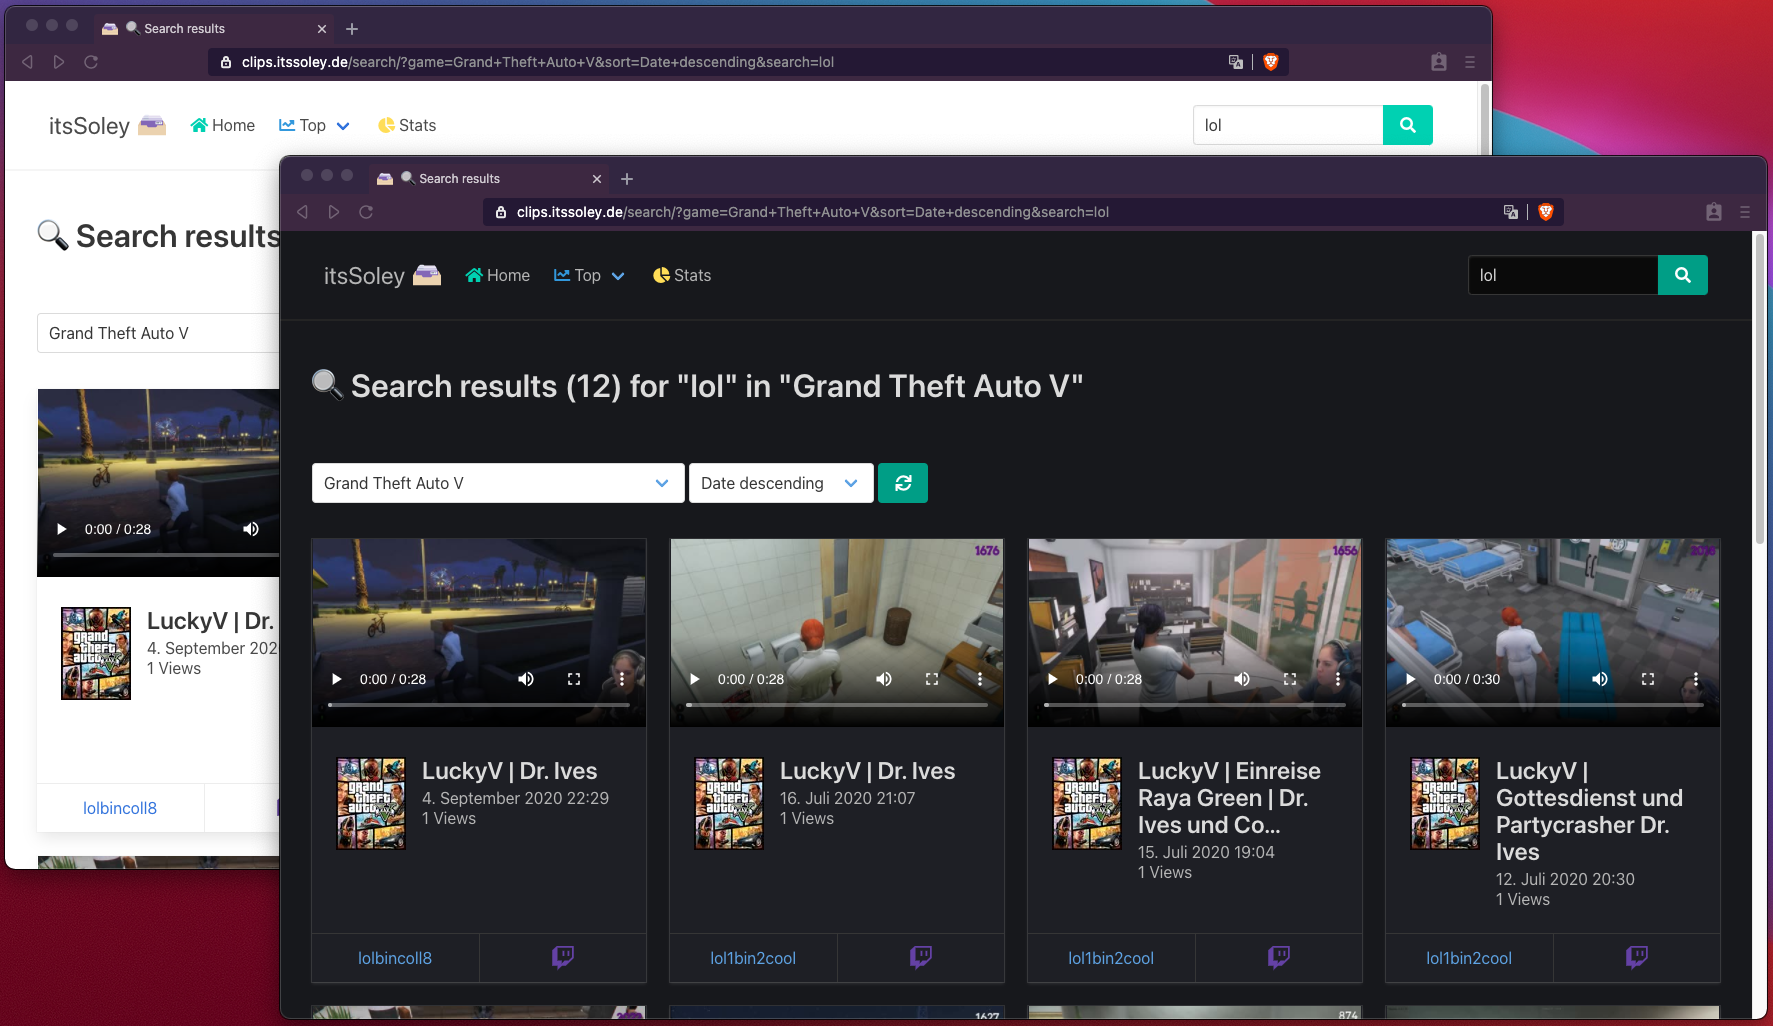Seek on the 16. Juli clip progress bar
Viewport: 1773px width, 1026px height.
837,705
